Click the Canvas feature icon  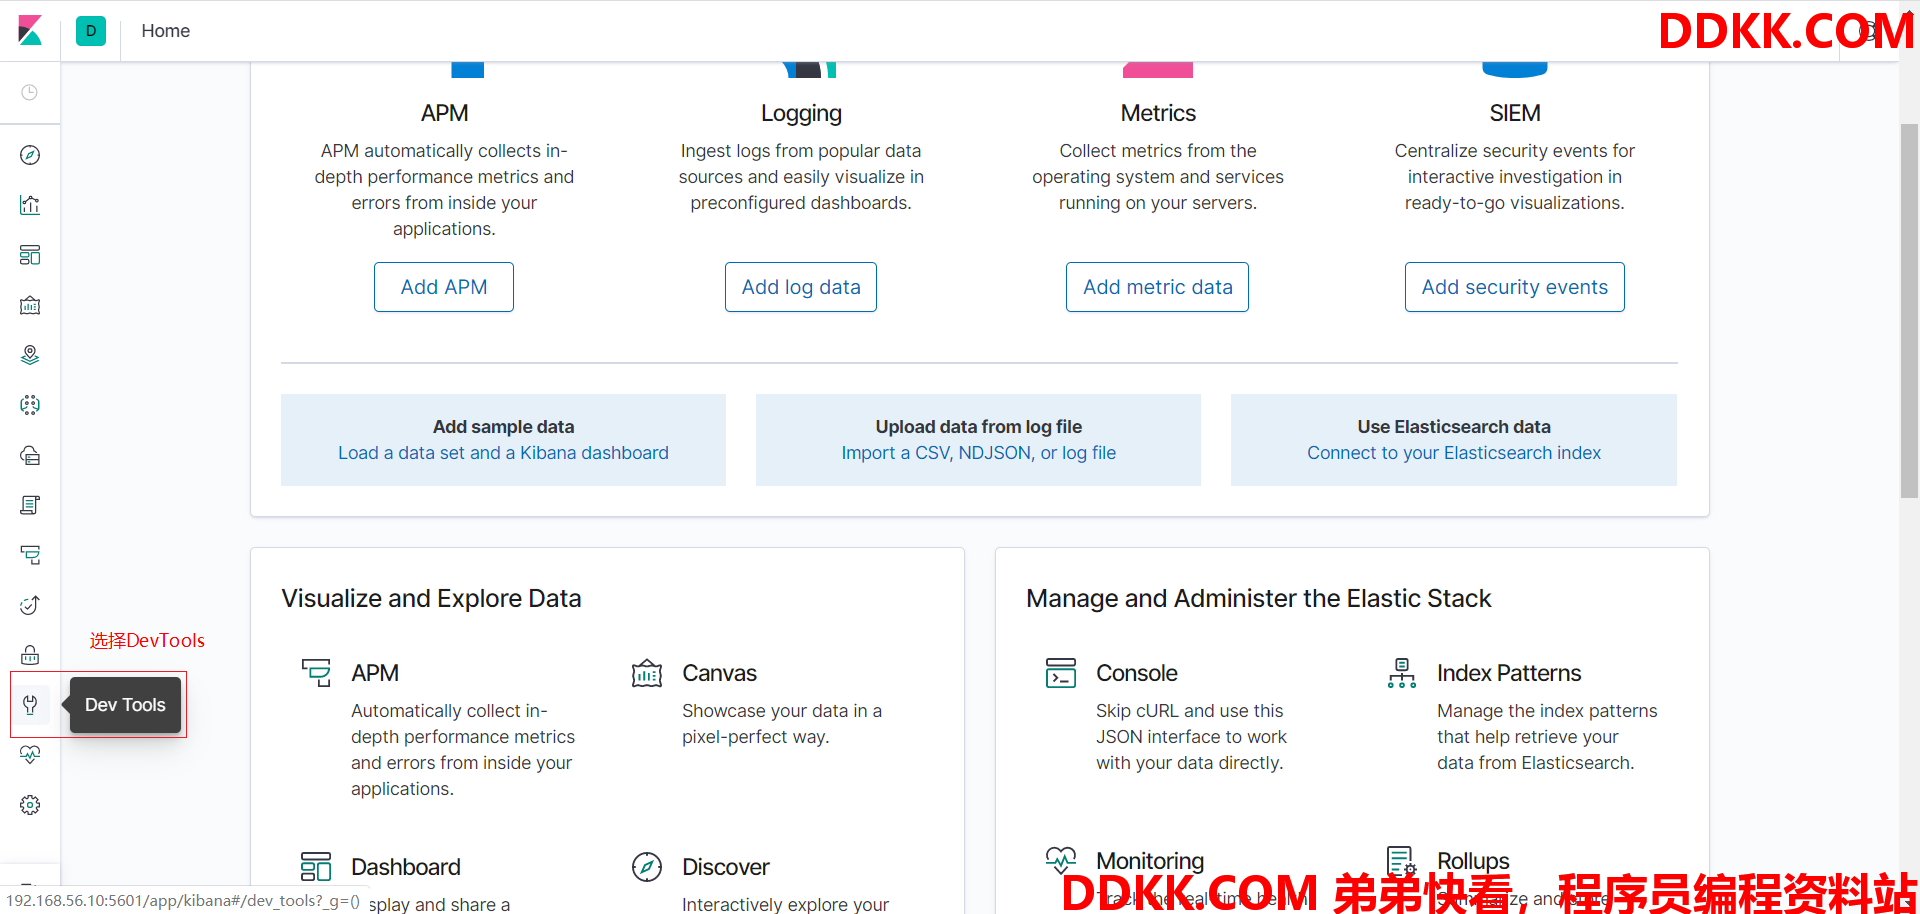click(x=647, y=673)
